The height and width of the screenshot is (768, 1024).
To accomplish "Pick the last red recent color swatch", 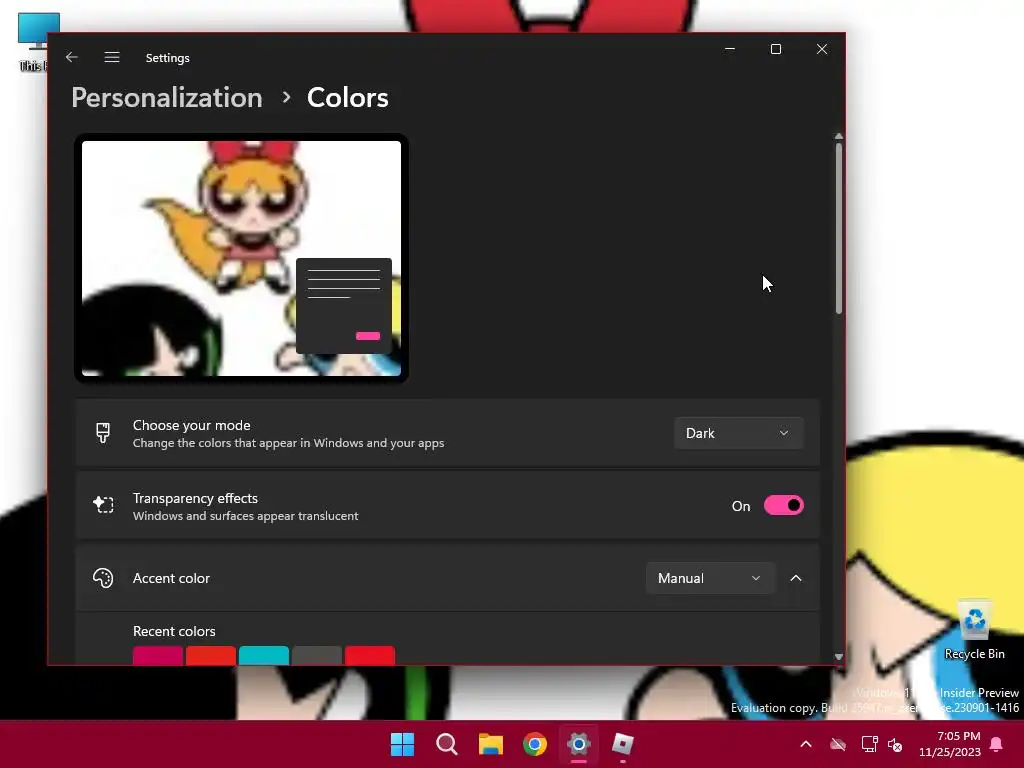I will click(370, 655).
